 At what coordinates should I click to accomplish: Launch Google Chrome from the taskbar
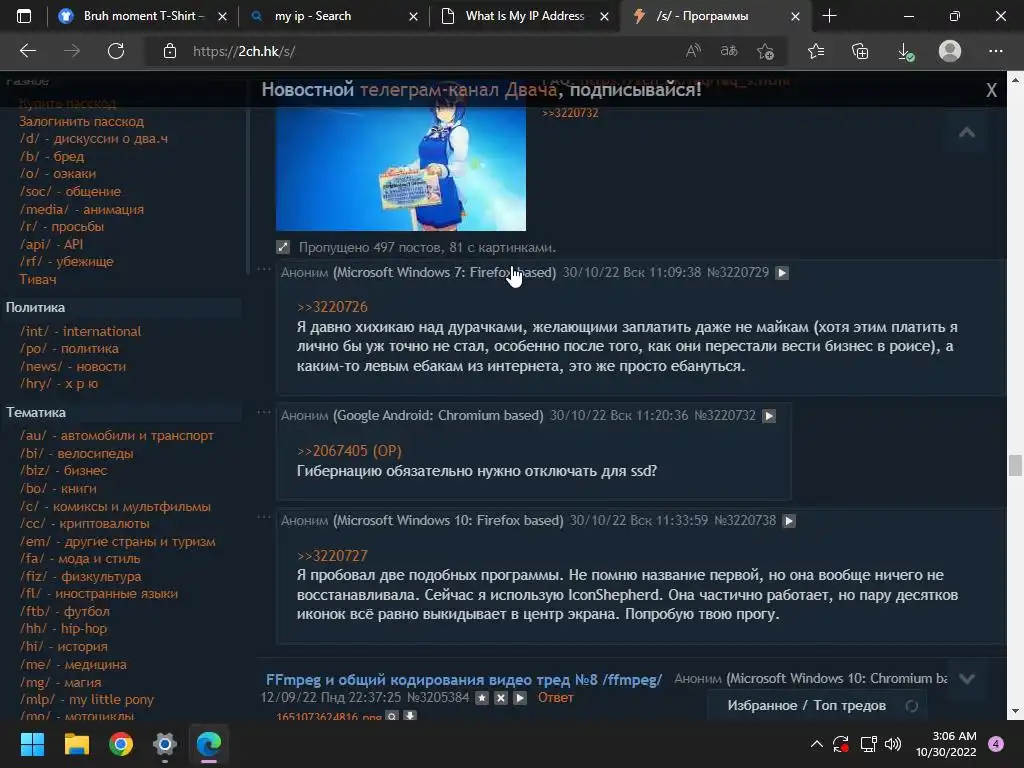point(121,744)
